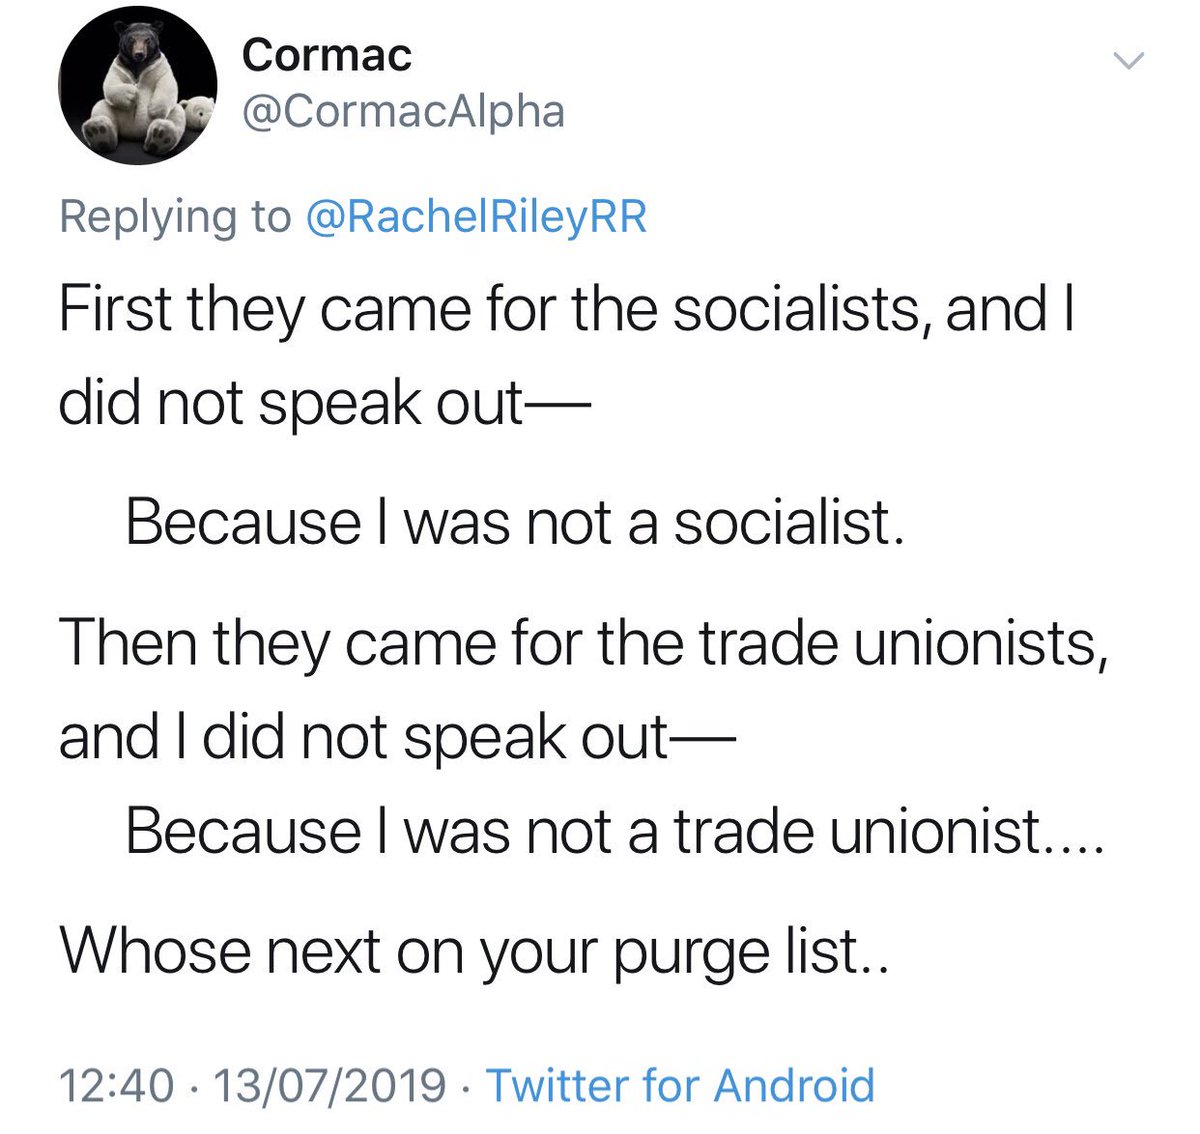The height and width of the screenshot is (1134, 1200).
Task: Open the Twitter for Android source link
Action: [x=680, y=1085]
